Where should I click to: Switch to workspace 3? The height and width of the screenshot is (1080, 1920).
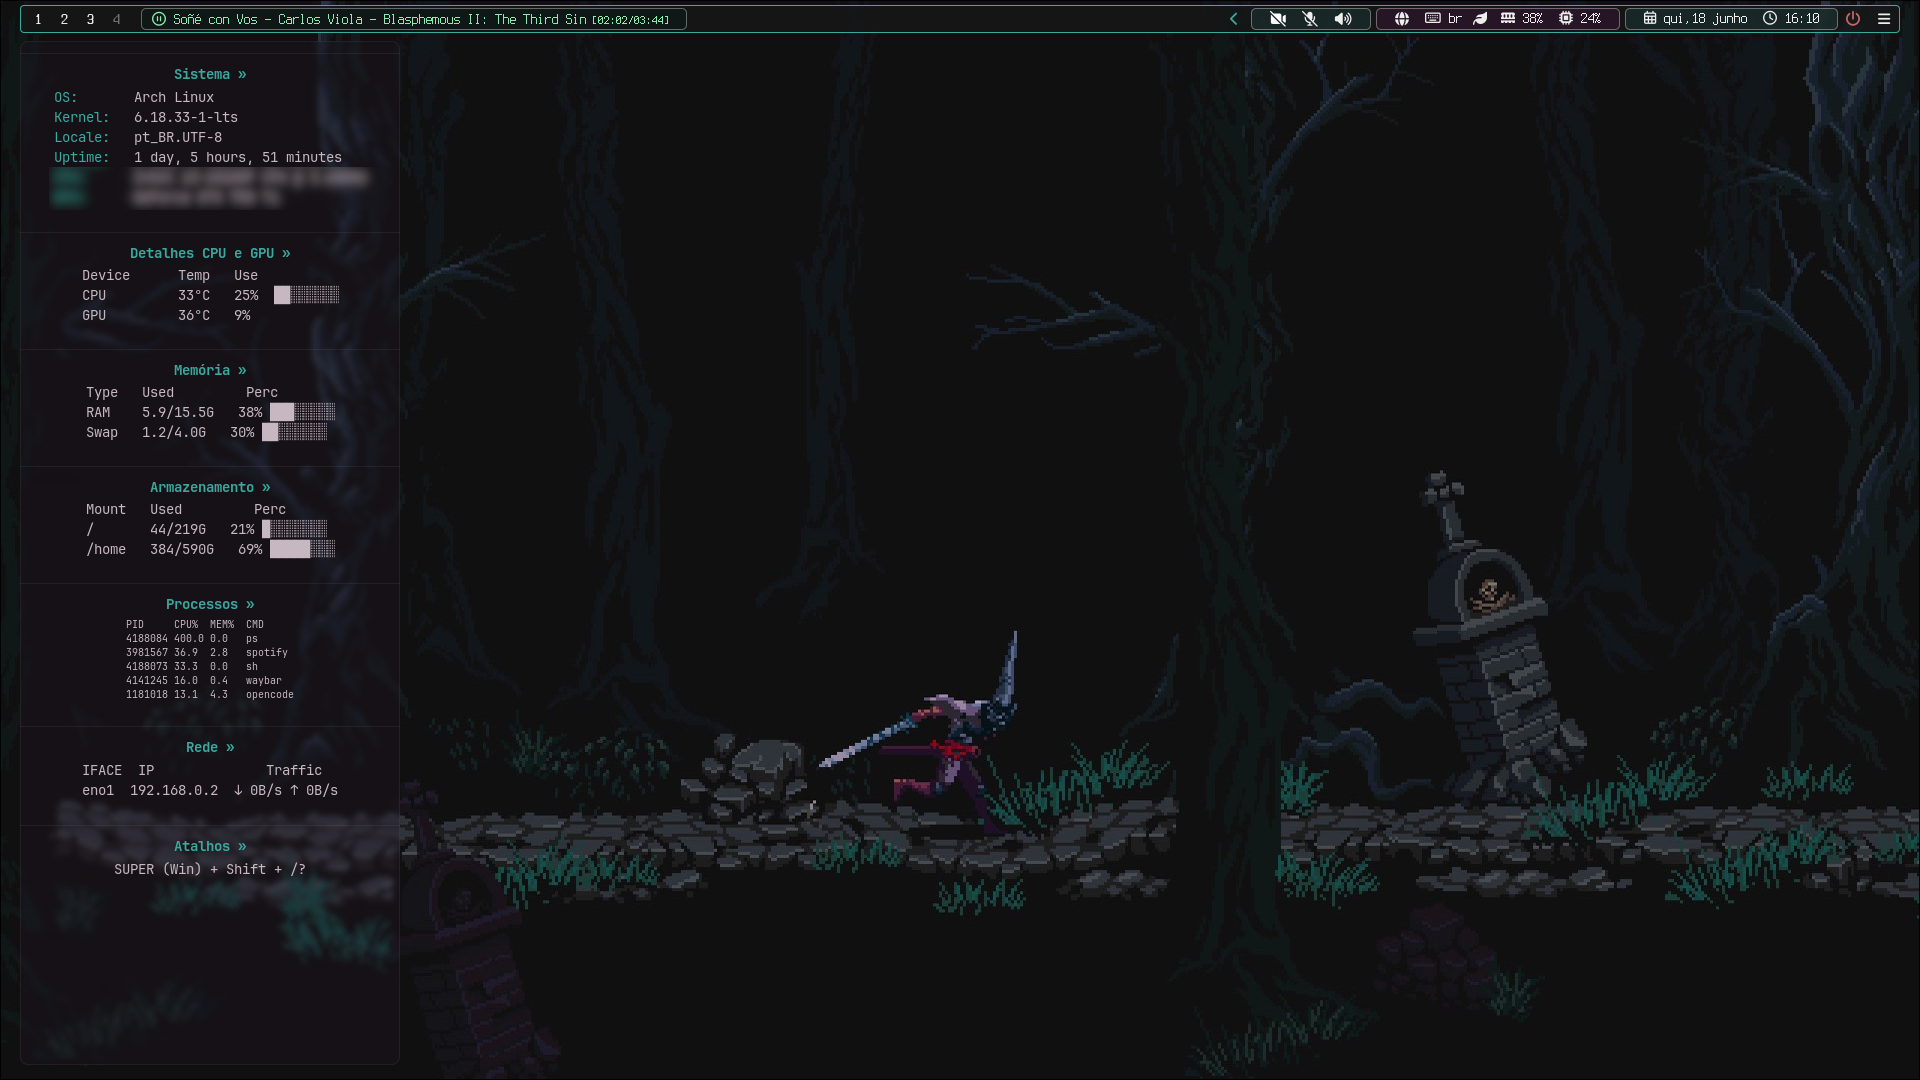pyautogui.click(x=90, y=19)
